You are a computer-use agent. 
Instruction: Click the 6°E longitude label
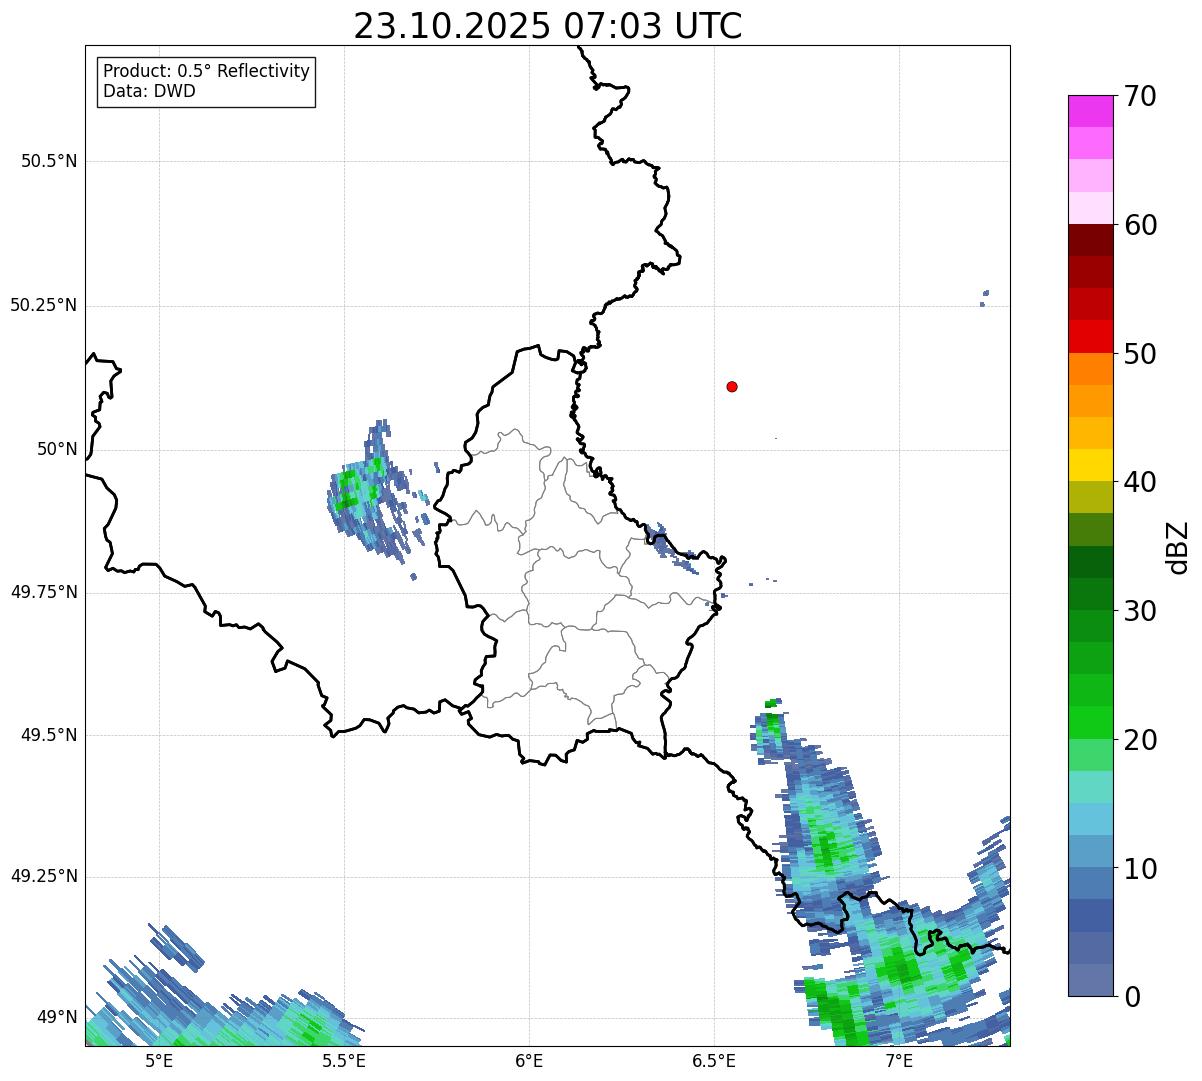click(529, 1061)
